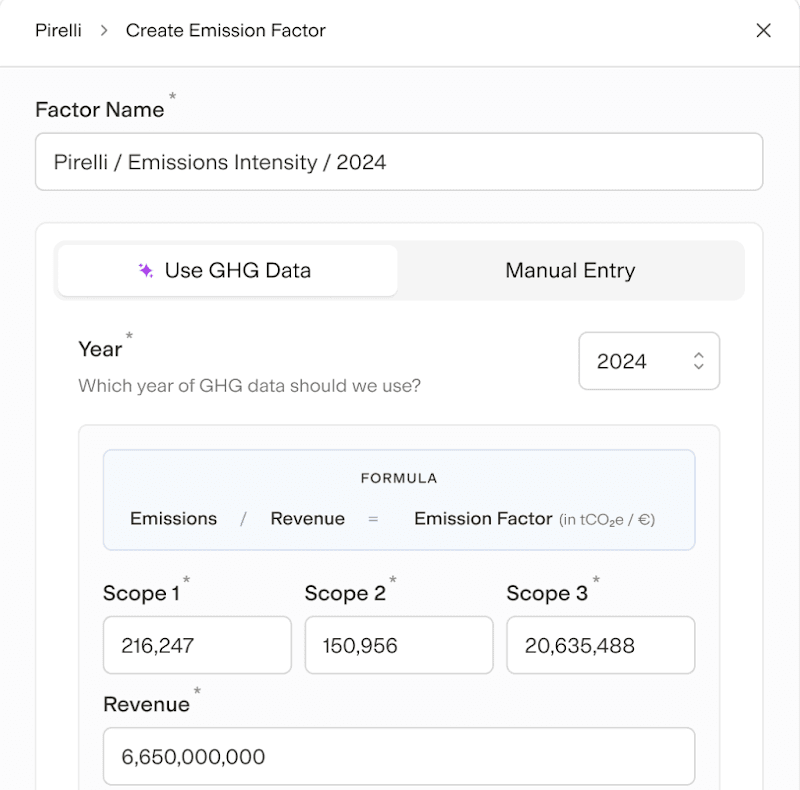
Task: Switch to Manual Entry tab
Action: pyautogui.click(x=570, y=270)
